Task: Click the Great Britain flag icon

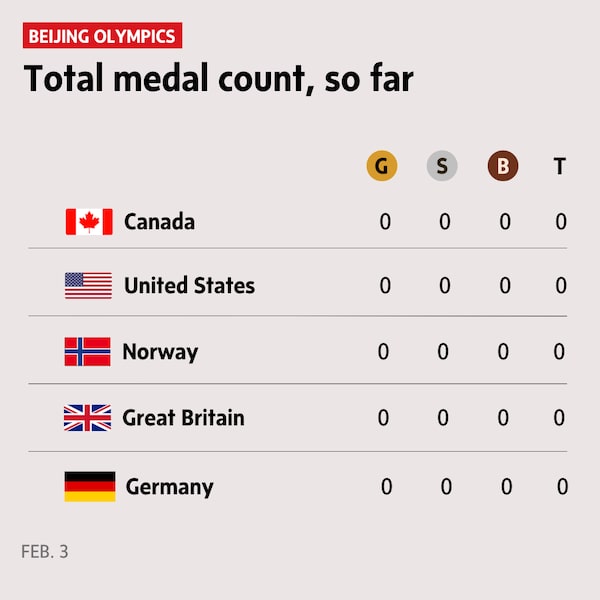Action: click(x=88, y=418)
